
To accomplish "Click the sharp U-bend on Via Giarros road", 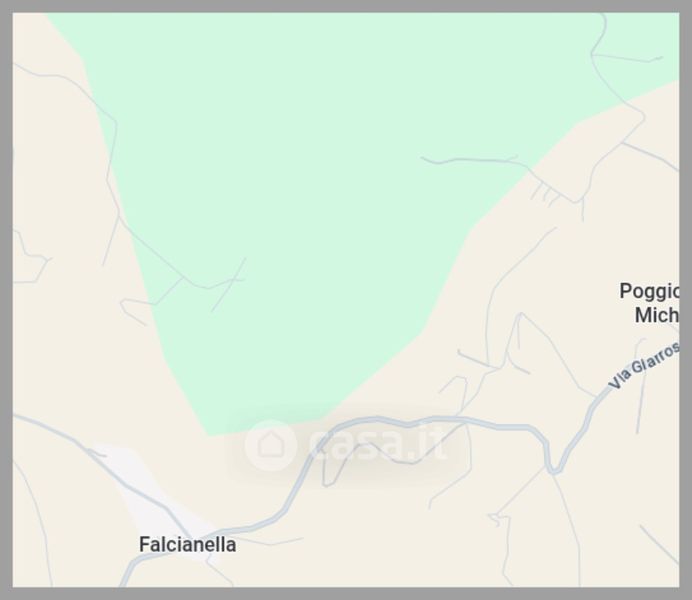I will 554,468.
